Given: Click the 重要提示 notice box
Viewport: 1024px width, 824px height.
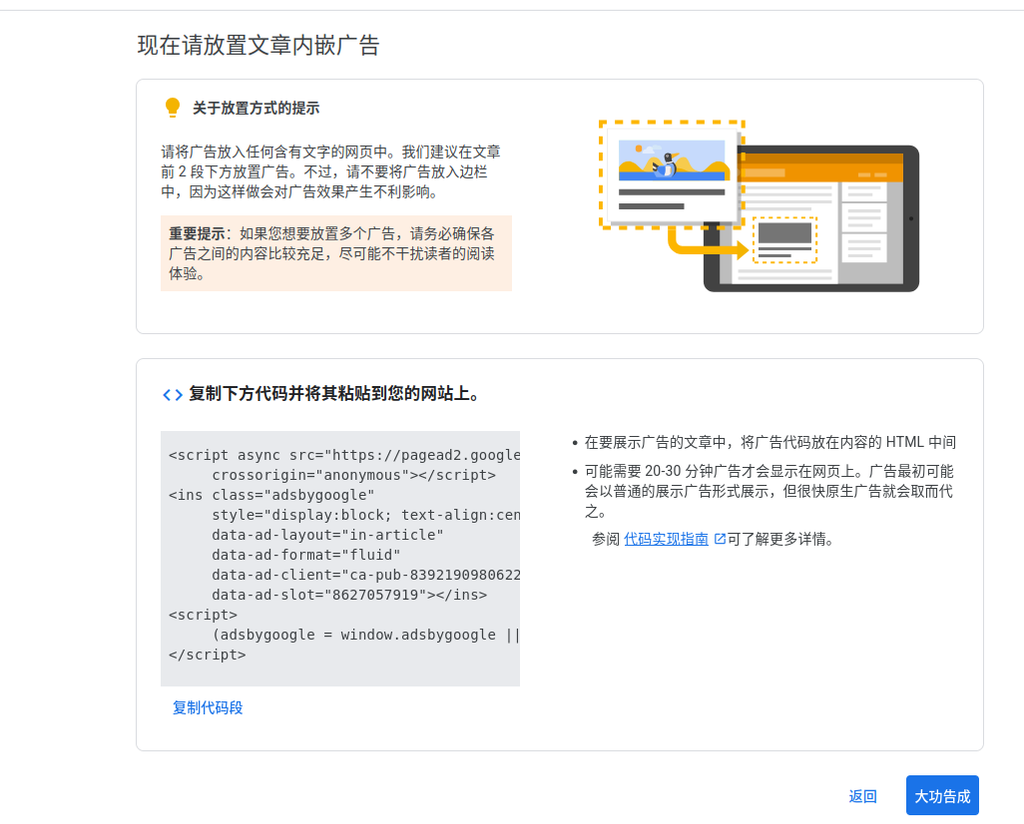Looking at the screenshot, I should pos(336,253).
